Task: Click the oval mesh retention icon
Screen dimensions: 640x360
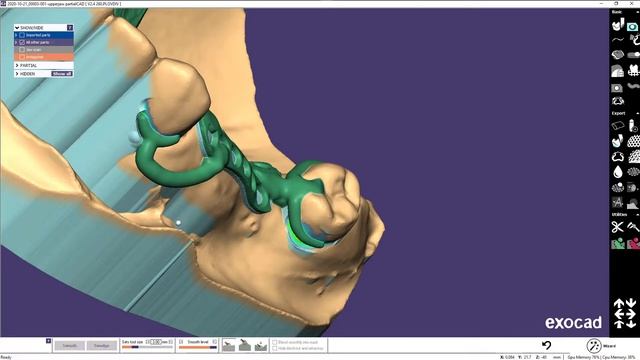Action: click(x=633, y=172)
